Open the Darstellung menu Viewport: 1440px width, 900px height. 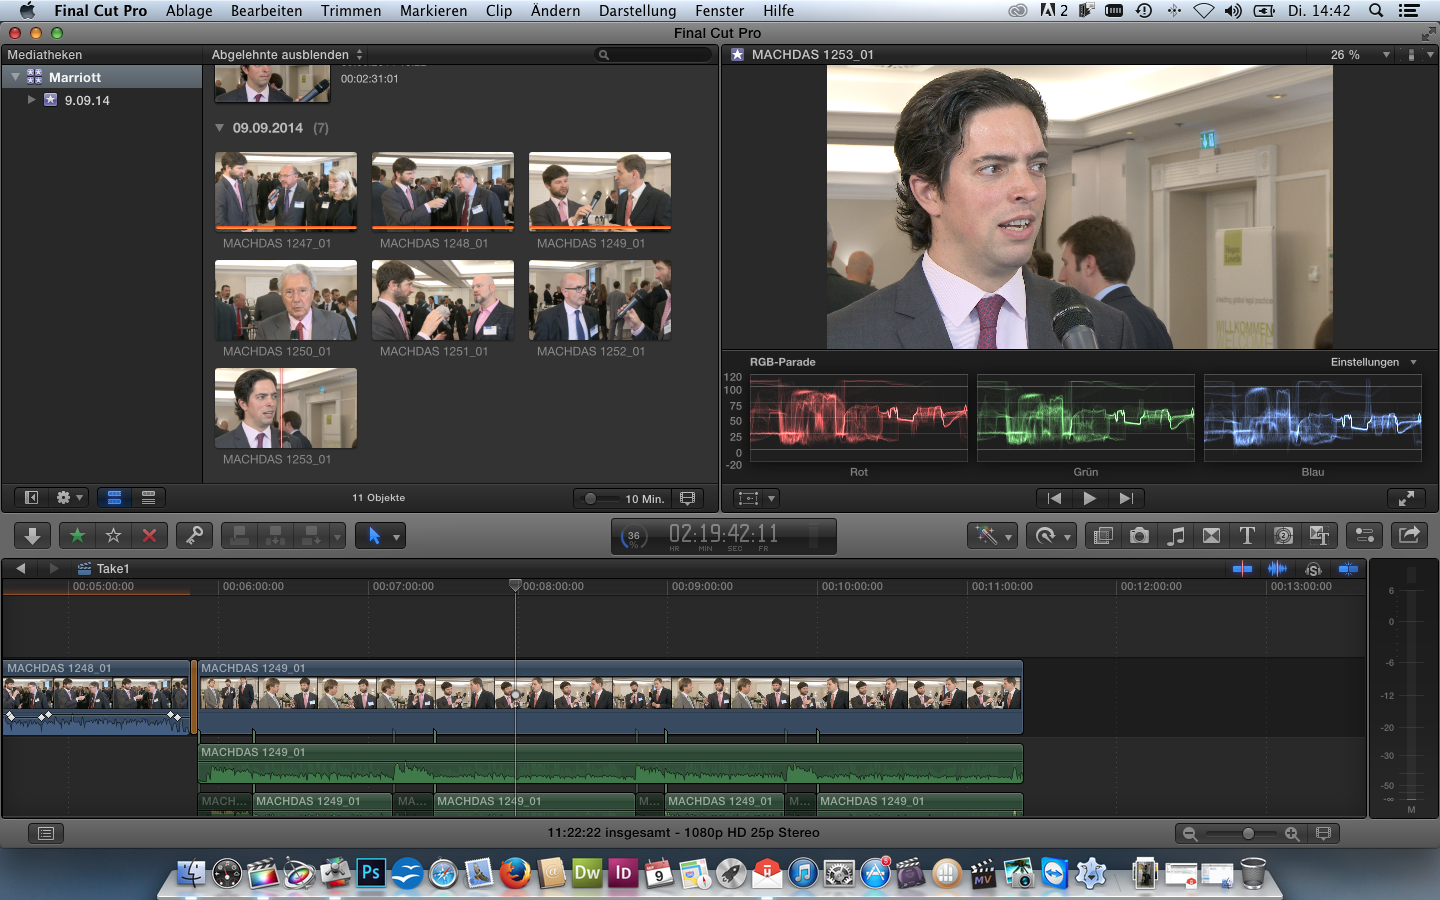click(x=637, y=11)
